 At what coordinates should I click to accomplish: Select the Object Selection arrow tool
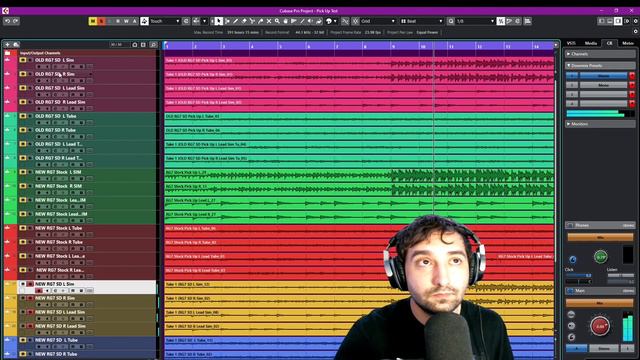219,21
